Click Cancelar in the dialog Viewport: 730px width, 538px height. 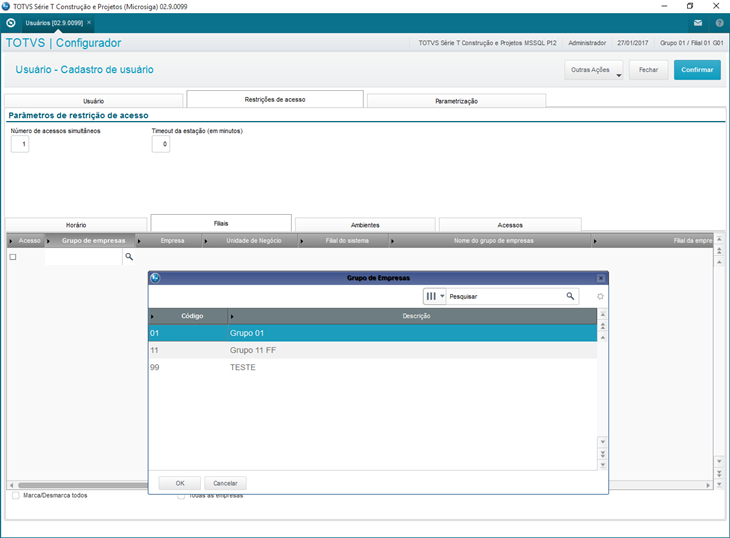point(225,483)
